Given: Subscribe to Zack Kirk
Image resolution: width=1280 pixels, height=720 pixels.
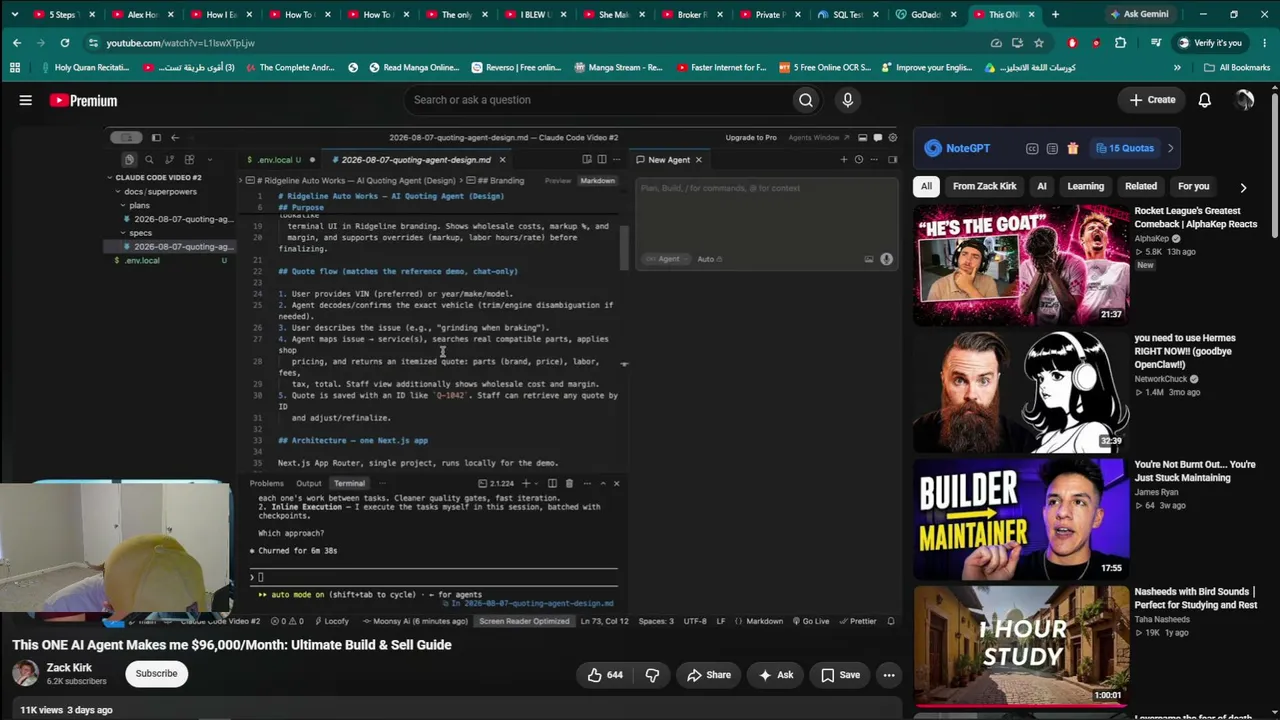Looking at the screenshot, I should click(157, 674).
